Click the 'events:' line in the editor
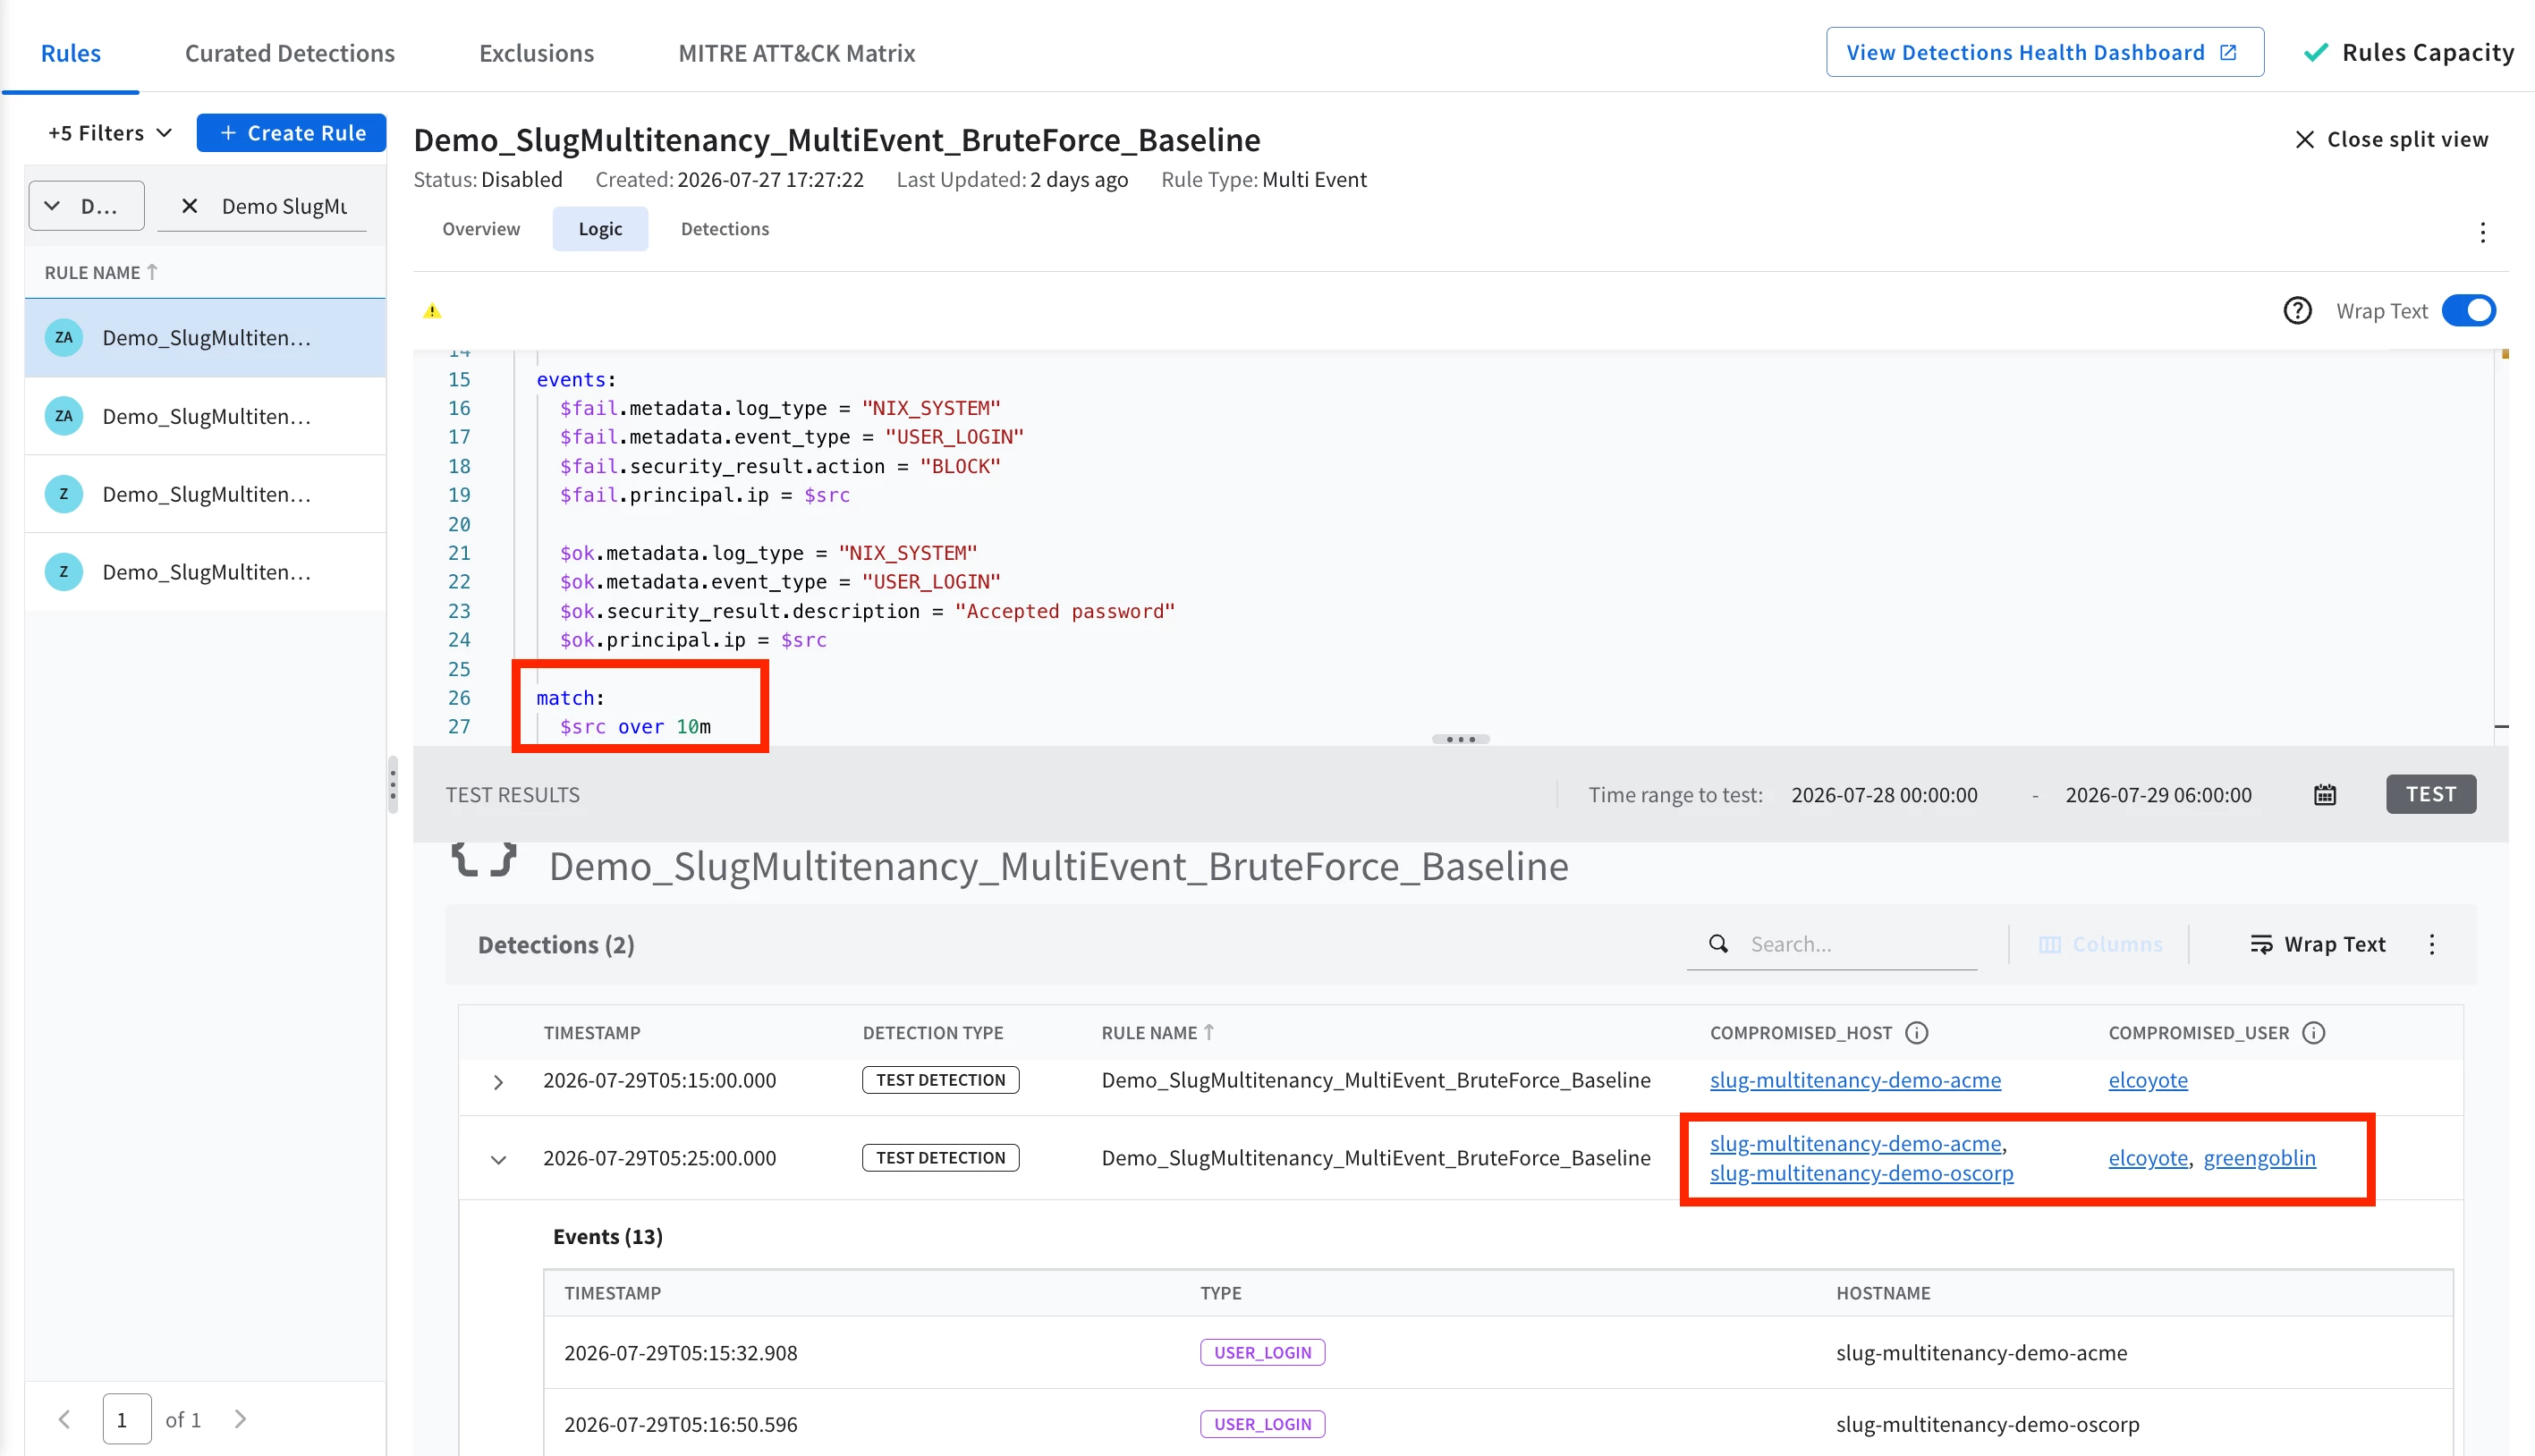 (576, 380)
